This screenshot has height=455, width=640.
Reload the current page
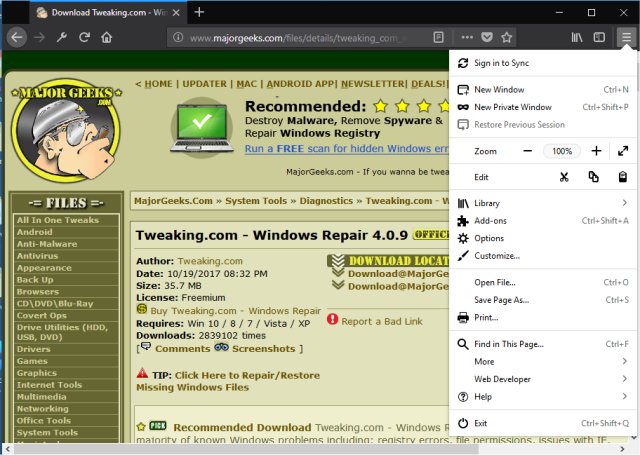[x=84, y=38]
